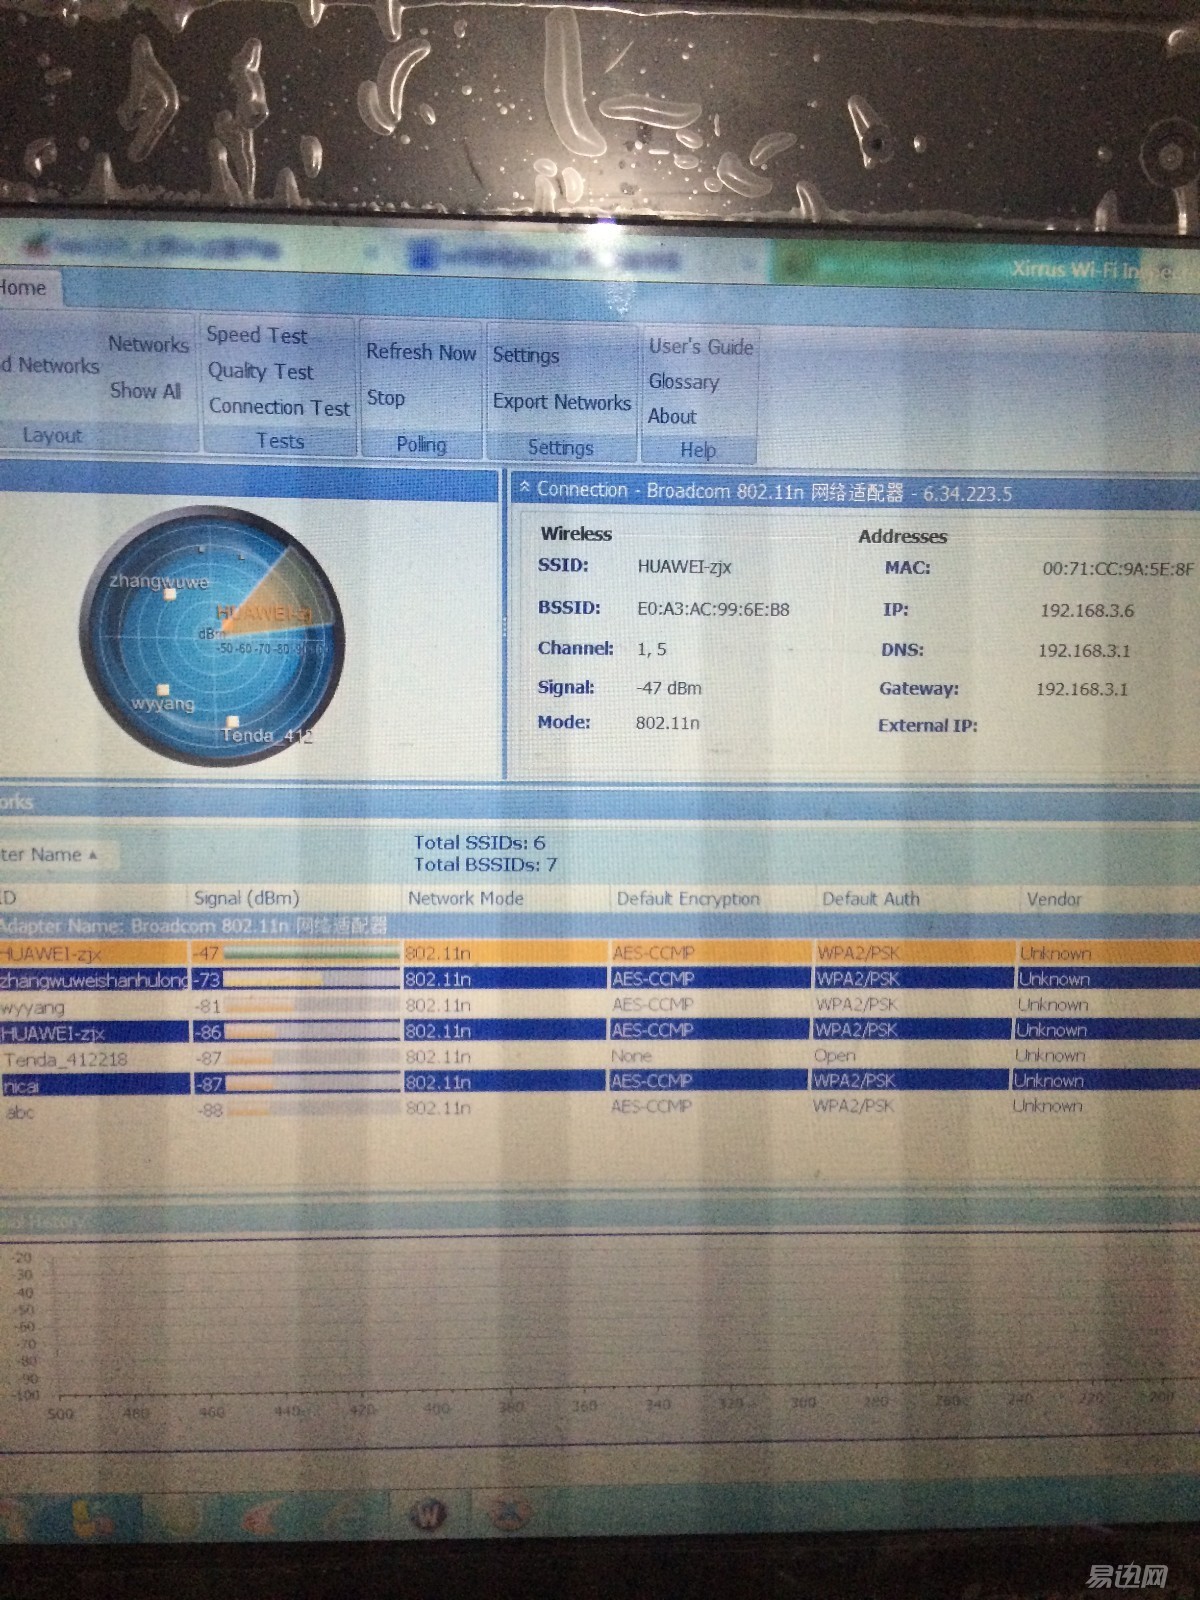Launch the Connection Test

point(279,407)
